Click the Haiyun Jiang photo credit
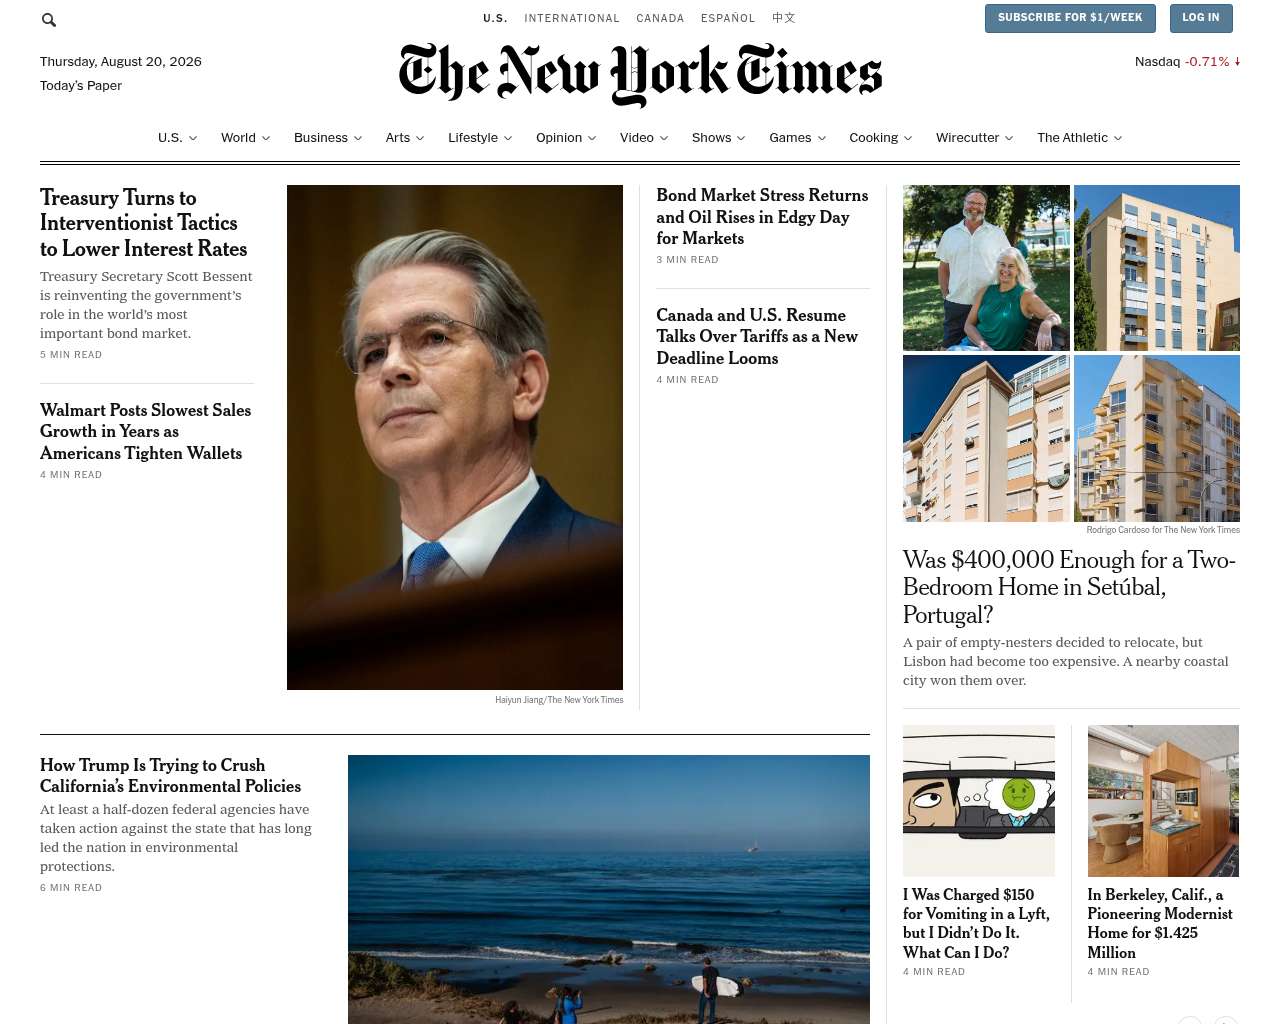The height and width of the screenshot is (1024, 1280). tap(559, 700)
